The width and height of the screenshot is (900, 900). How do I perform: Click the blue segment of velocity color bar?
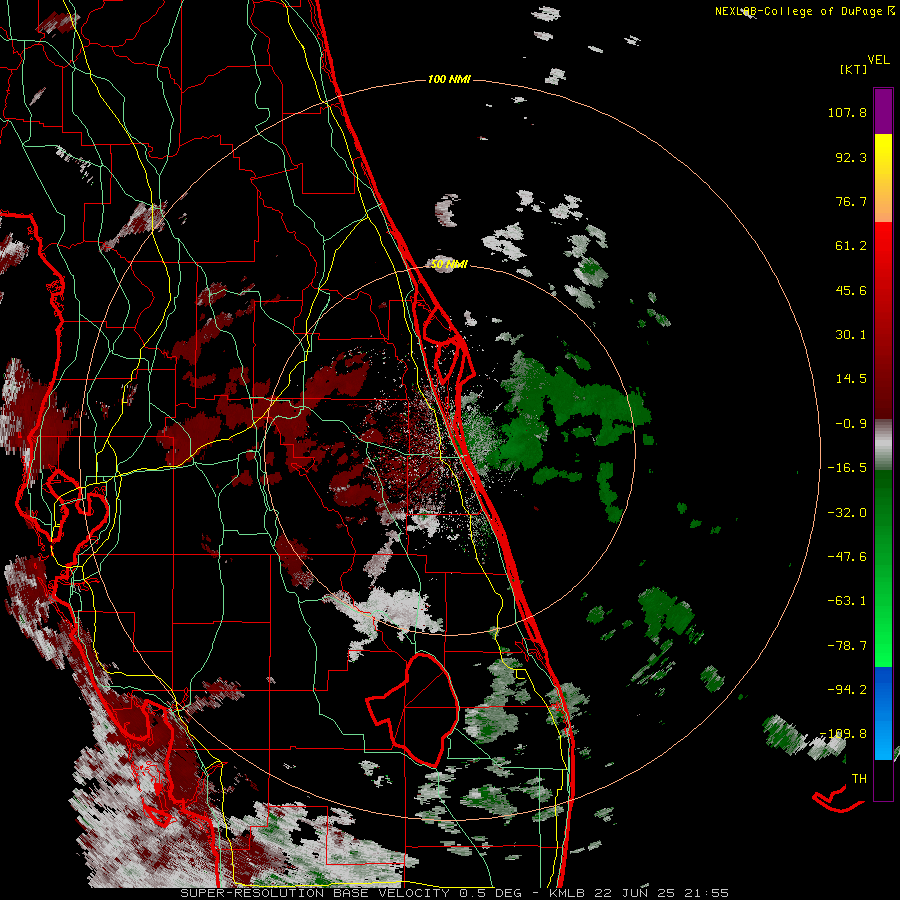coord(883,713)
